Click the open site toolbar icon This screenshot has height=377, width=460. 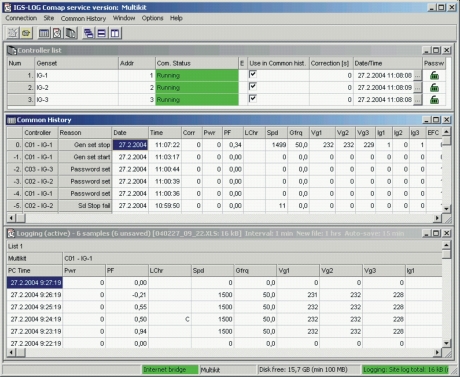tap(26, 33)
